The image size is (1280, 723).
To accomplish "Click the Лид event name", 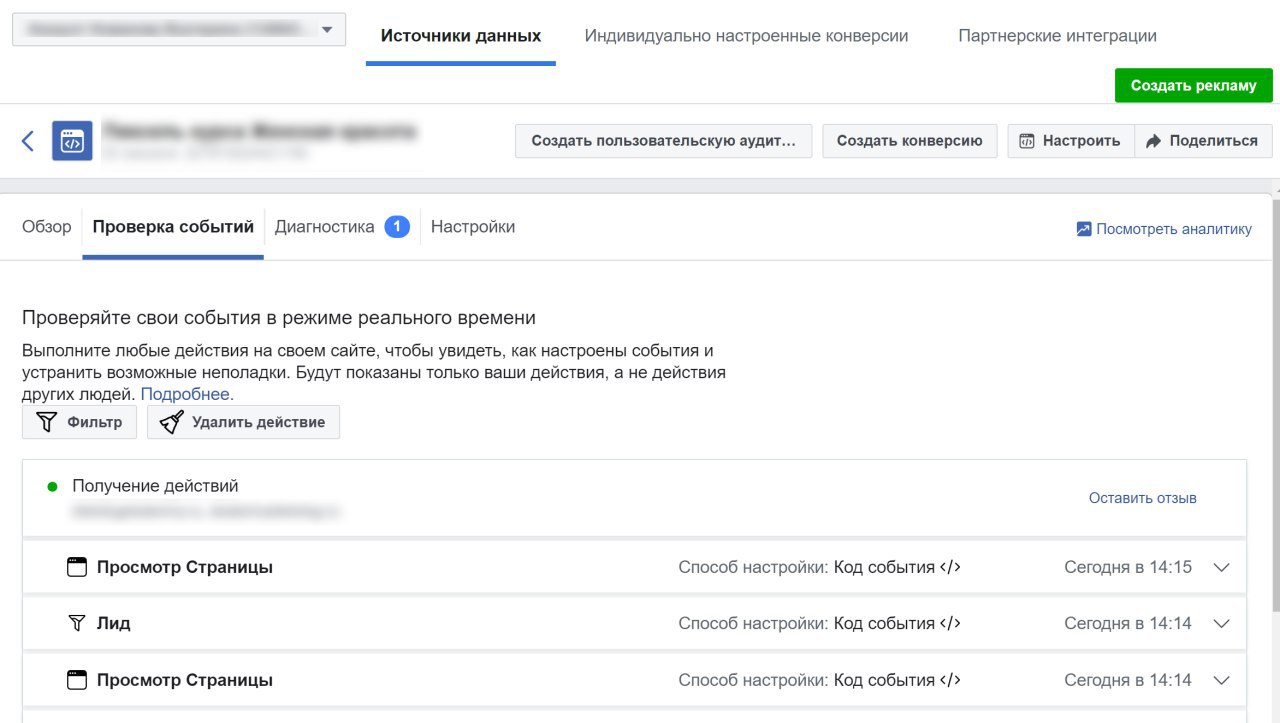I will [114, 623].
